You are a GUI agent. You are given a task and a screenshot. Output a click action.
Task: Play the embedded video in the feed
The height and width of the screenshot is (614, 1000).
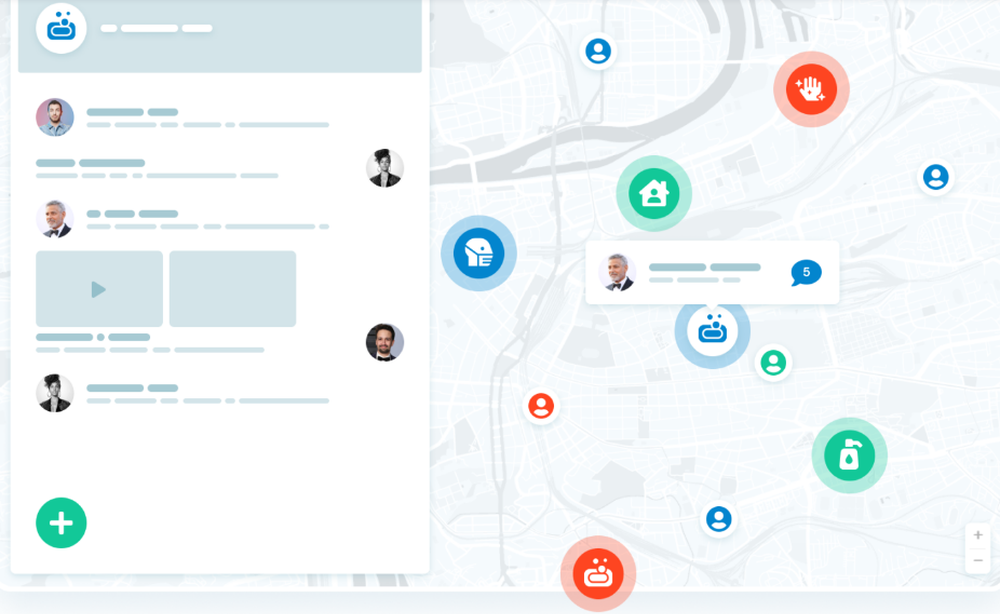[98, 289]
